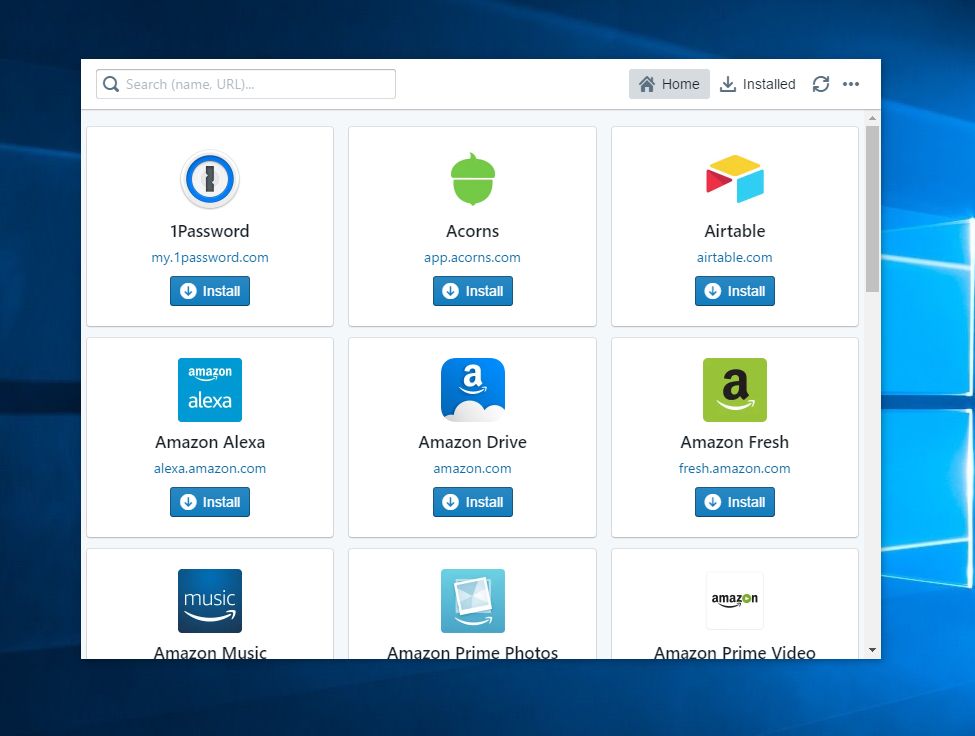Install the Acorns app

[x=473, y=291]
